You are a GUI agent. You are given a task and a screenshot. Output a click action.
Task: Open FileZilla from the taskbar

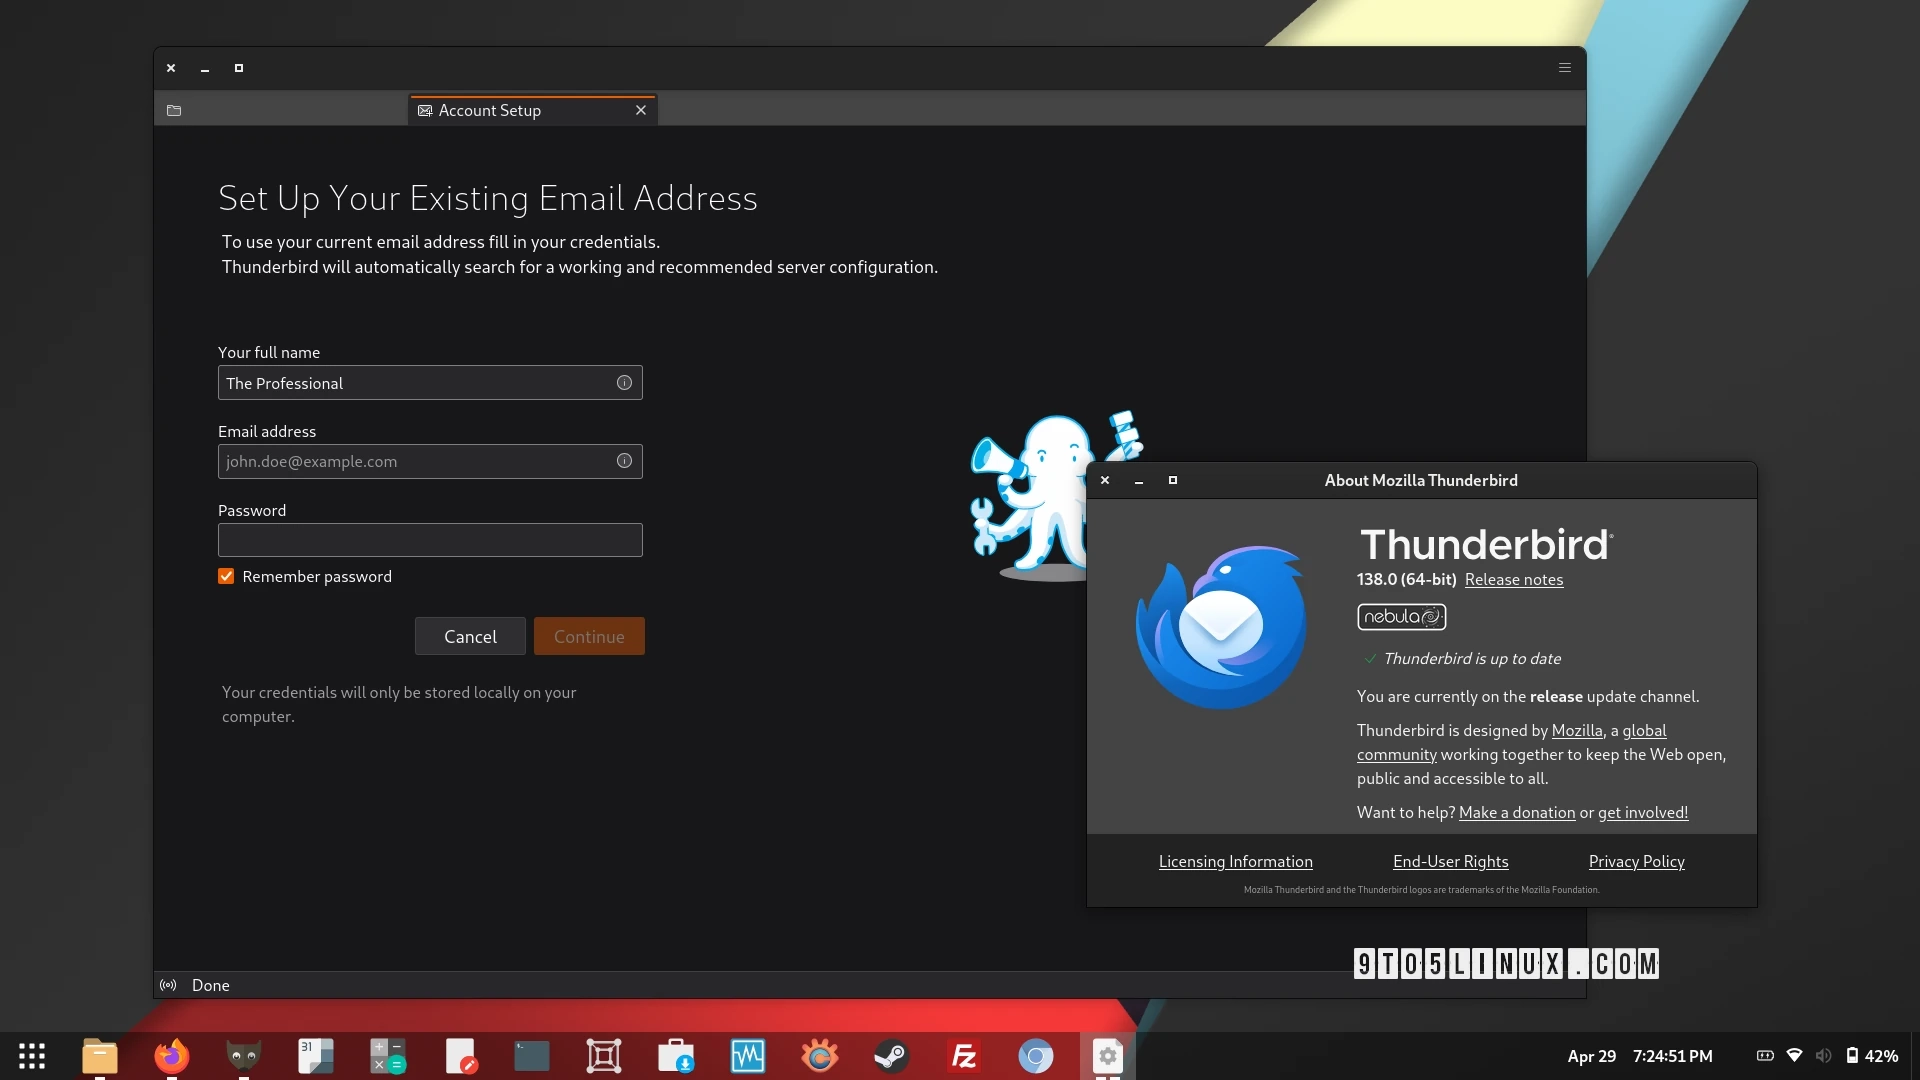coord(963,1056)
